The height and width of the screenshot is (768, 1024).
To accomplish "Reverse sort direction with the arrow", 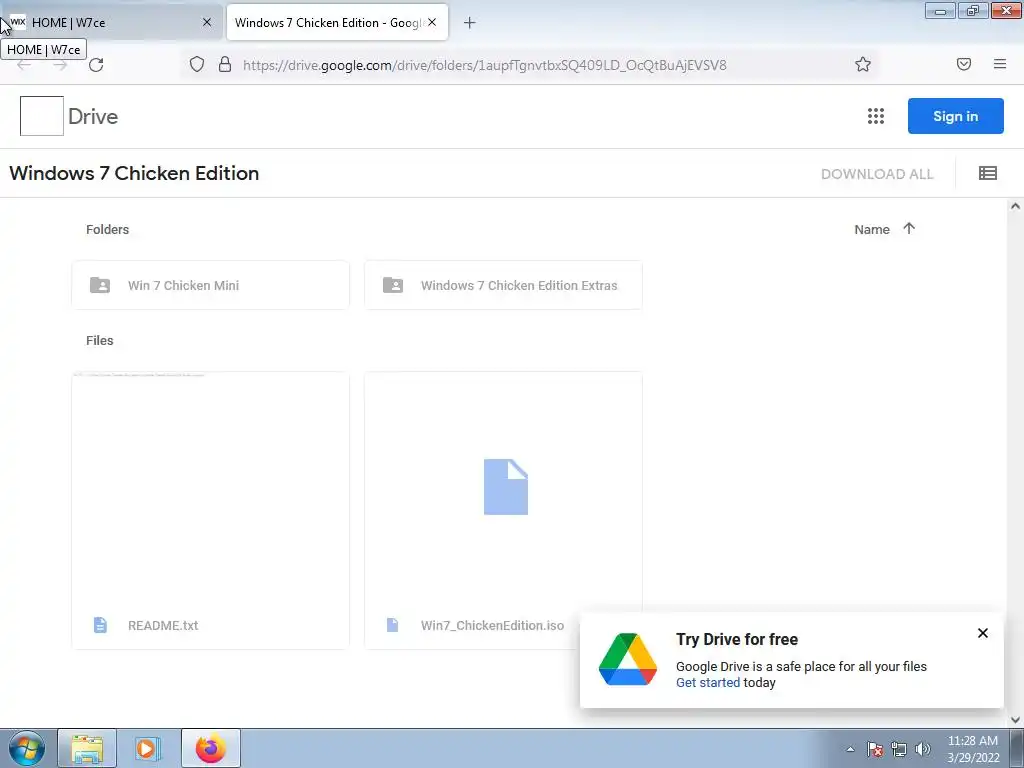I will point(909,229).
